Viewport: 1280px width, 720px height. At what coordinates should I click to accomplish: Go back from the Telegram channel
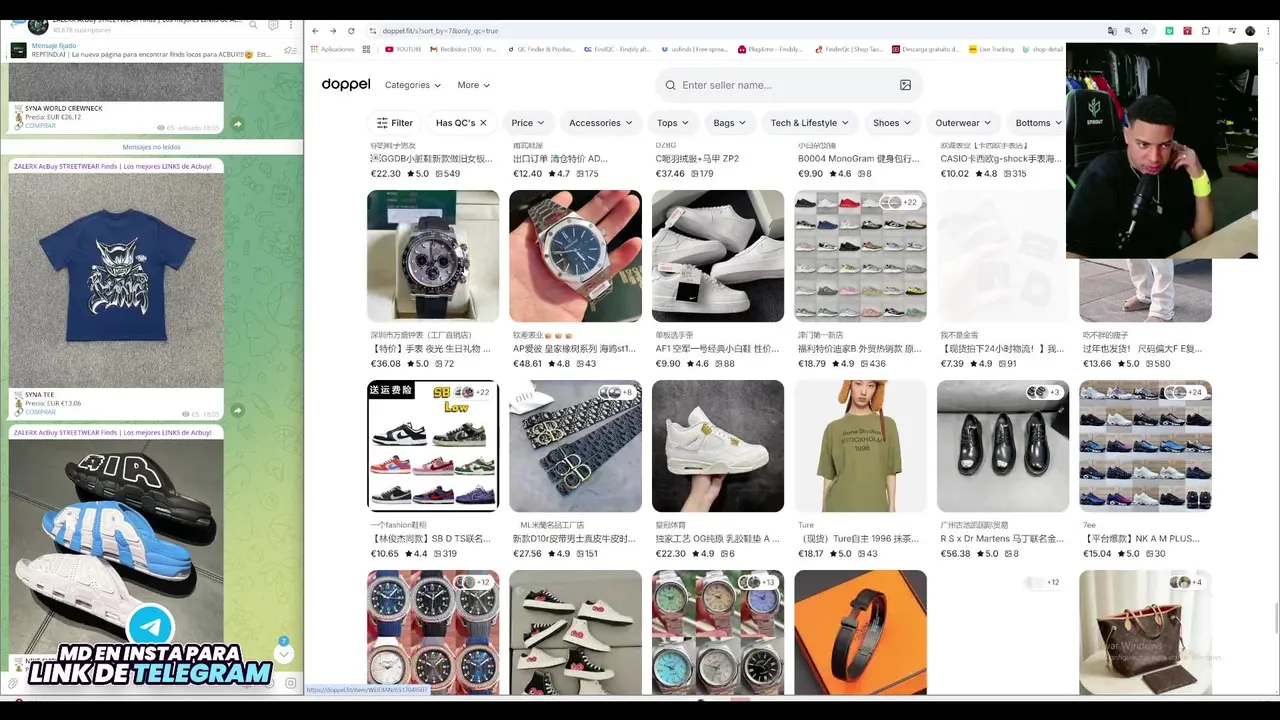pyautogui.click(x=12, y=25)
